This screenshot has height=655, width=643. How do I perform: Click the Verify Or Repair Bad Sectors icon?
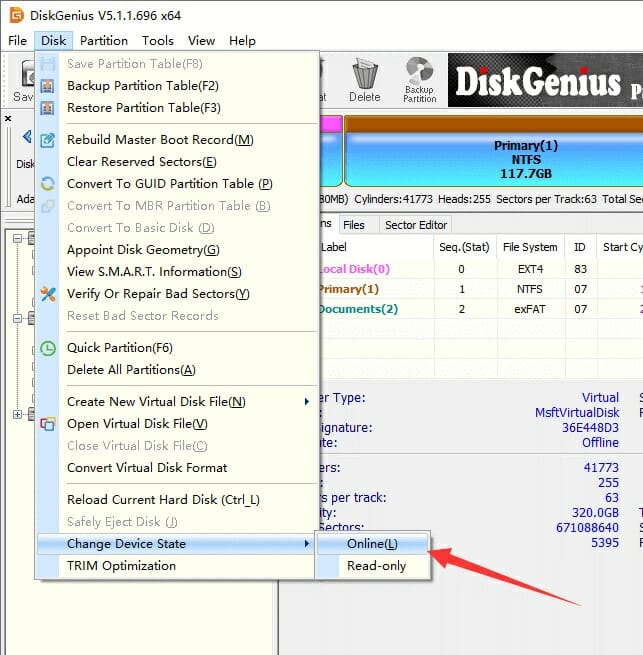pyautogui.click(x=48, y=294)
